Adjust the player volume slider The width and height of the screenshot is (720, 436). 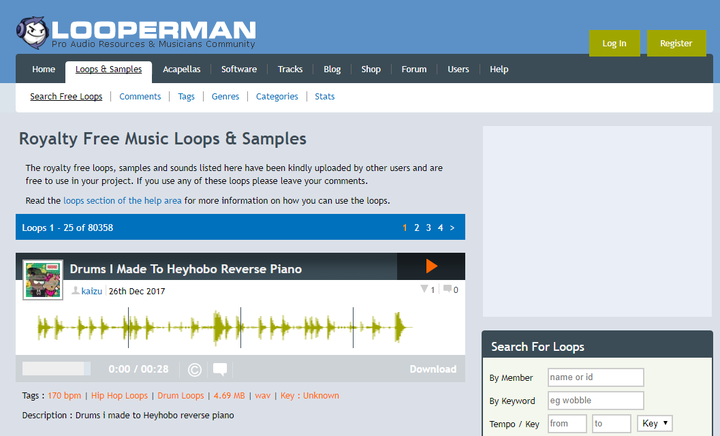(56, 369)
